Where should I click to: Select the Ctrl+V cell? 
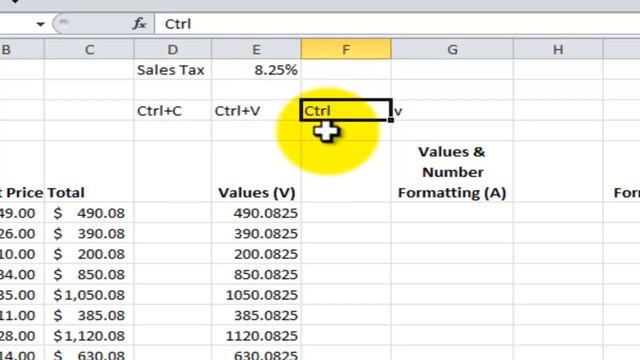click(x=256, y=111)
